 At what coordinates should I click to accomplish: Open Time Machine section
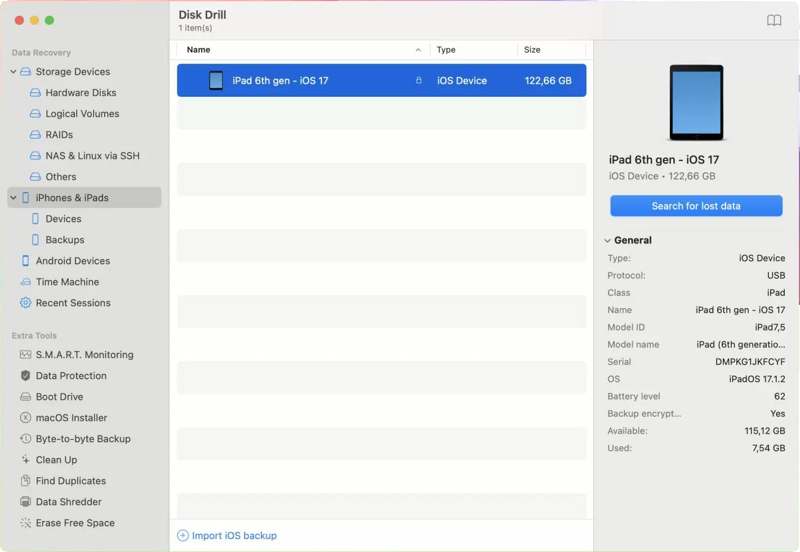coord(67,282)
